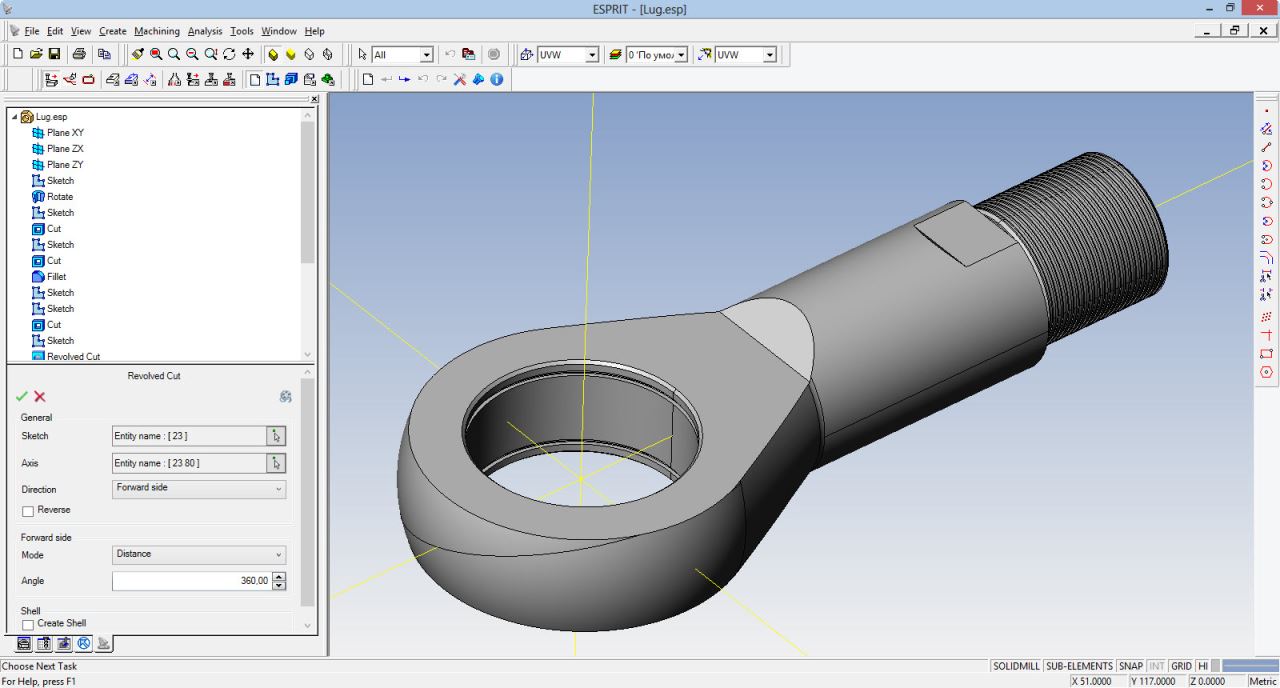This screenshot has width=1280, height=688.
Task: Select the Line tool in right toolbar
Action: [1267, 147]
